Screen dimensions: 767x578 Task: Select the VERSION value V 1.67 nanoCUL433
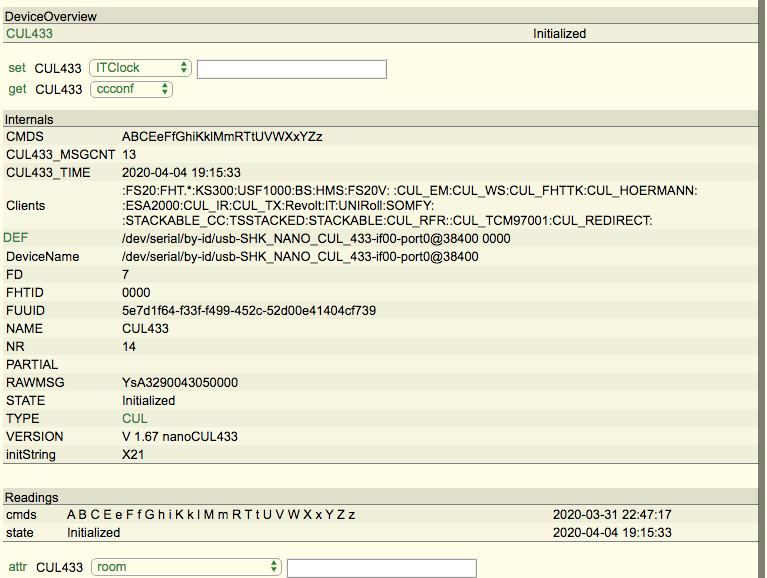point(180,437)
